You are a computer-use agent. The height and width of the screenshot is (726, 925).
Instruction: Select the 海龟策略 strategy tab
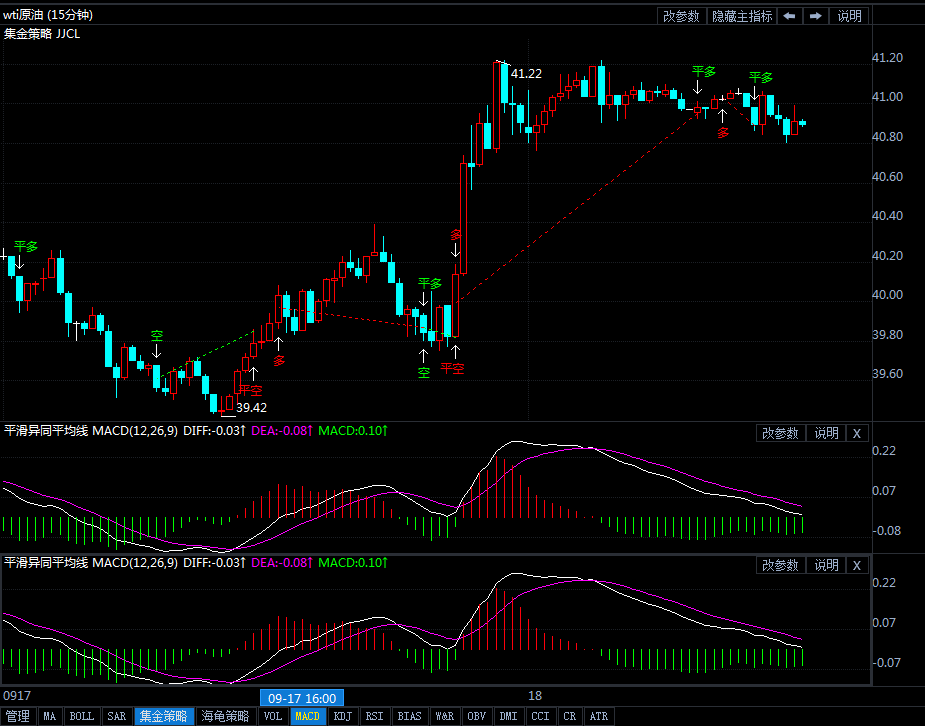(x=226, y=716)
